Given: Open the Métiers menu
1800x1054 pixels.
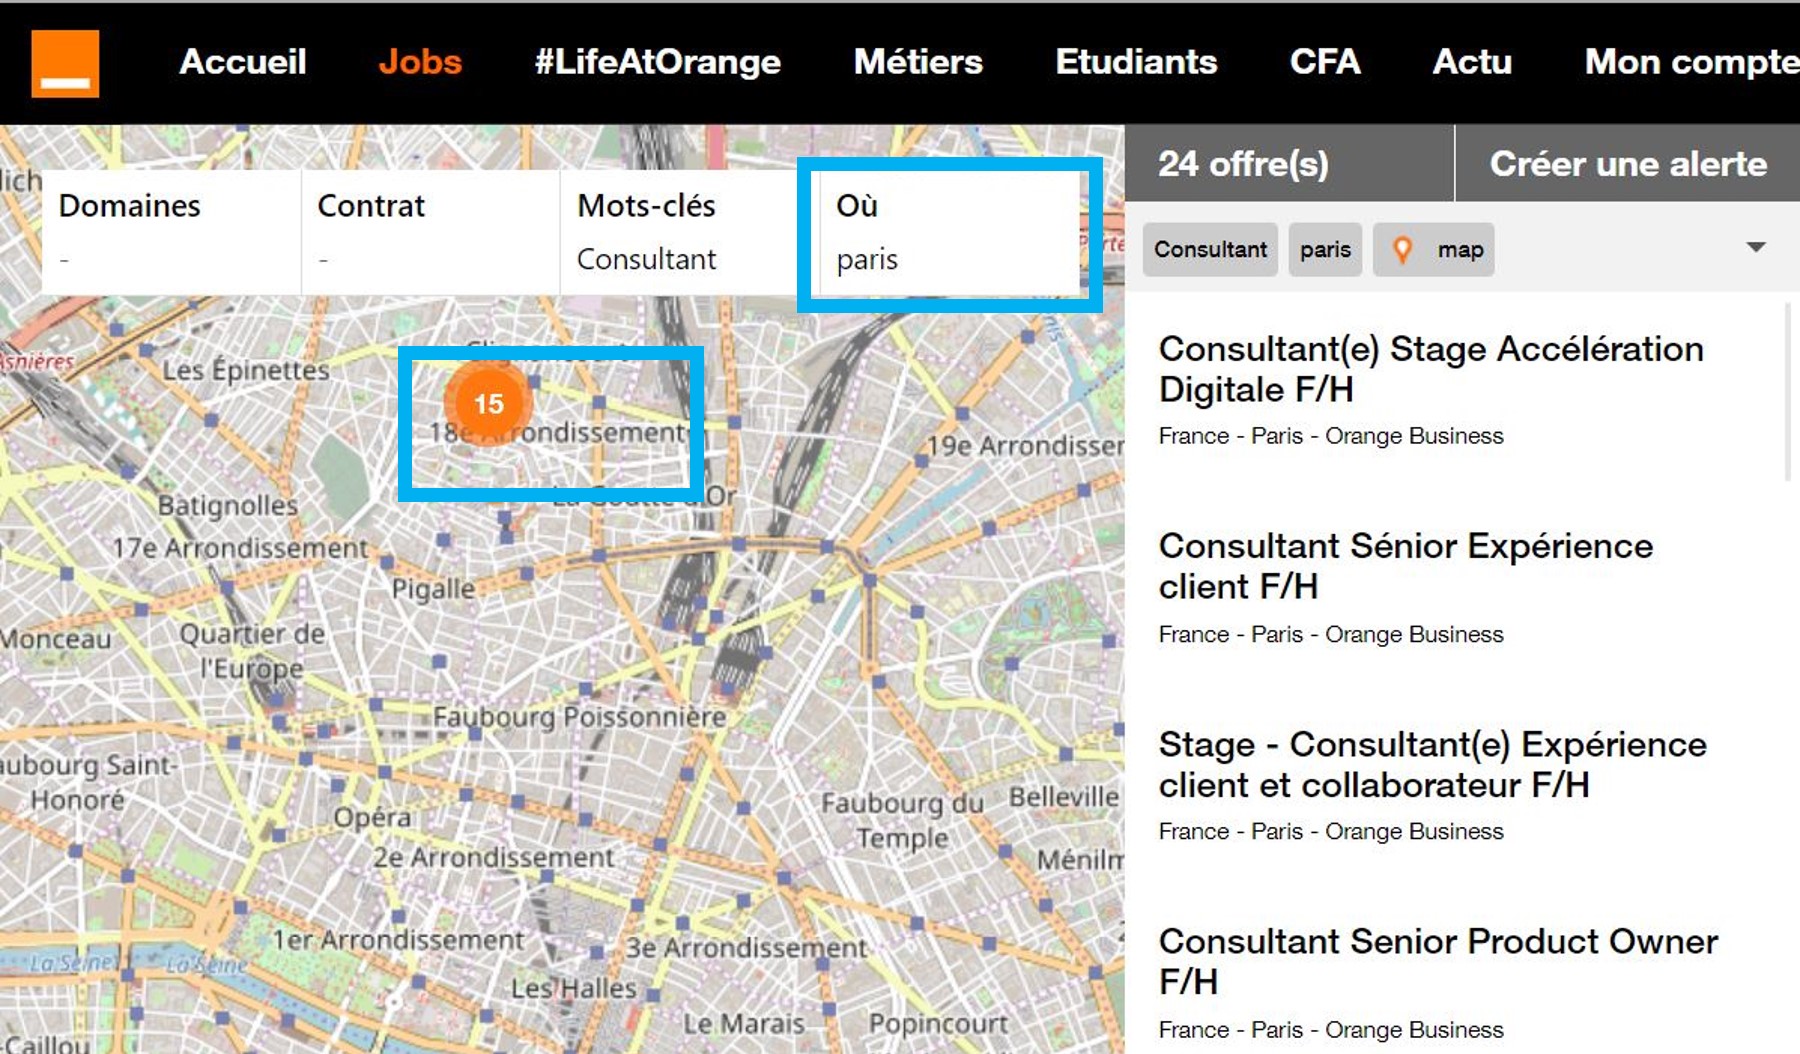Looking at the screenshot, I should tap(918, 62).
